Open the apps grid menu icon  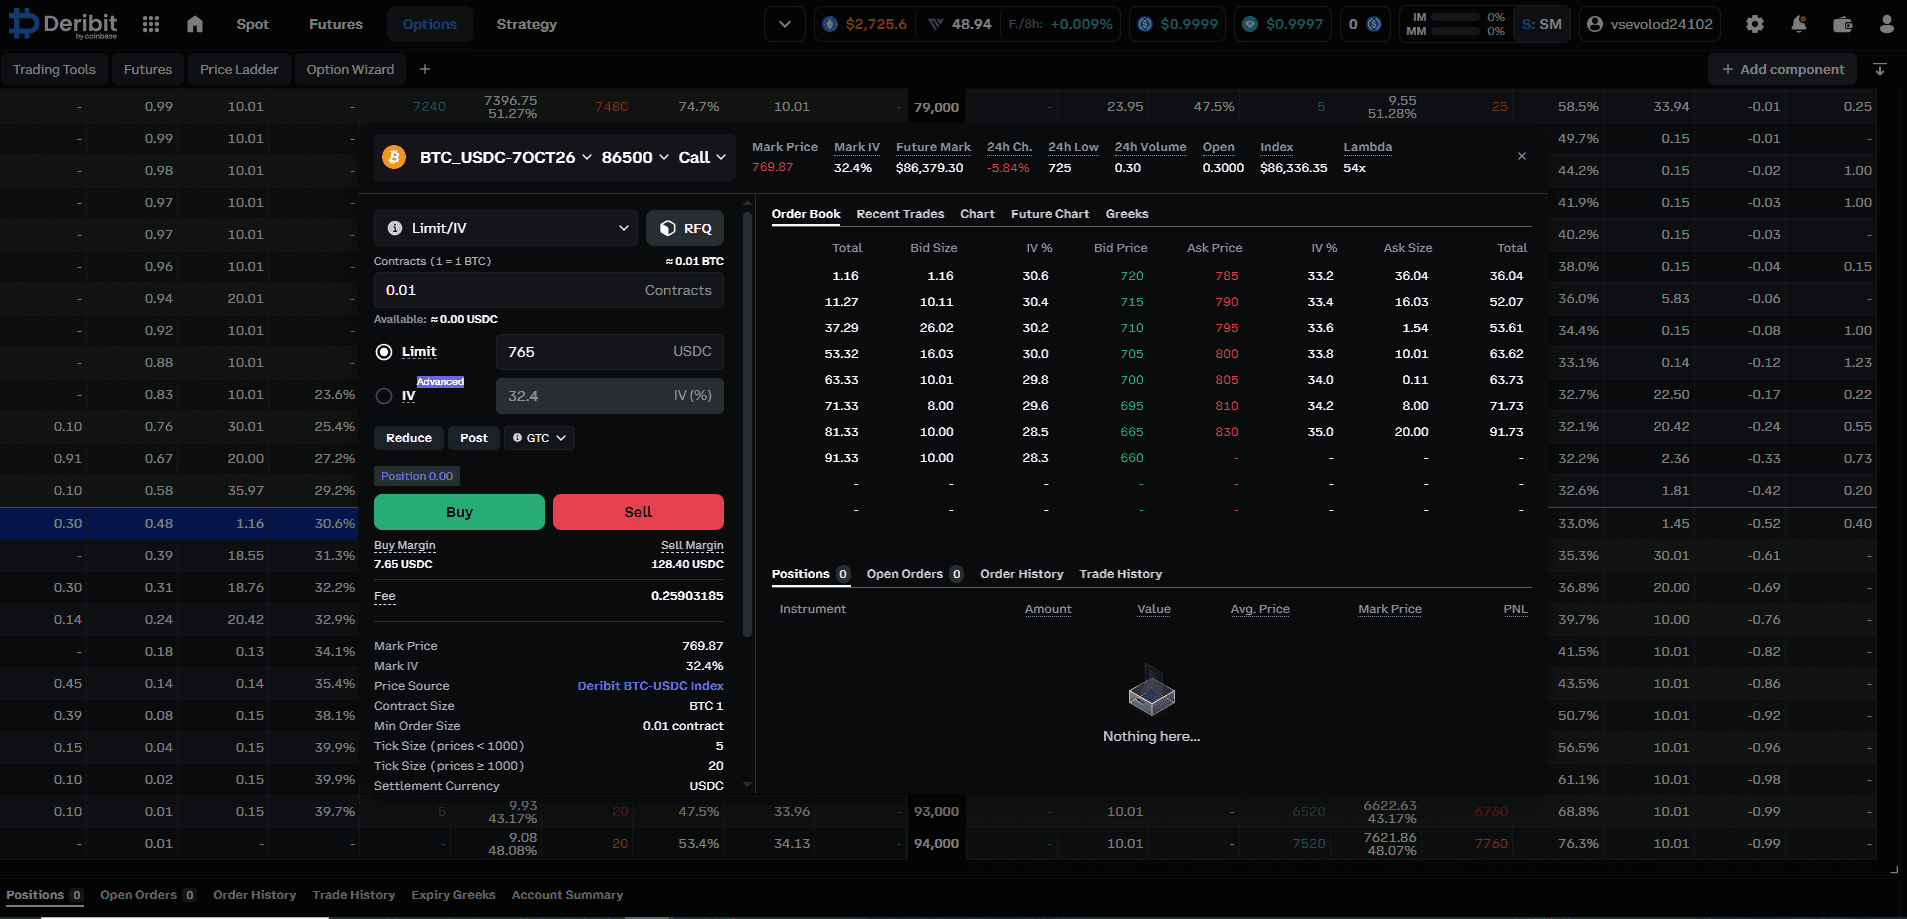[151, 24]
